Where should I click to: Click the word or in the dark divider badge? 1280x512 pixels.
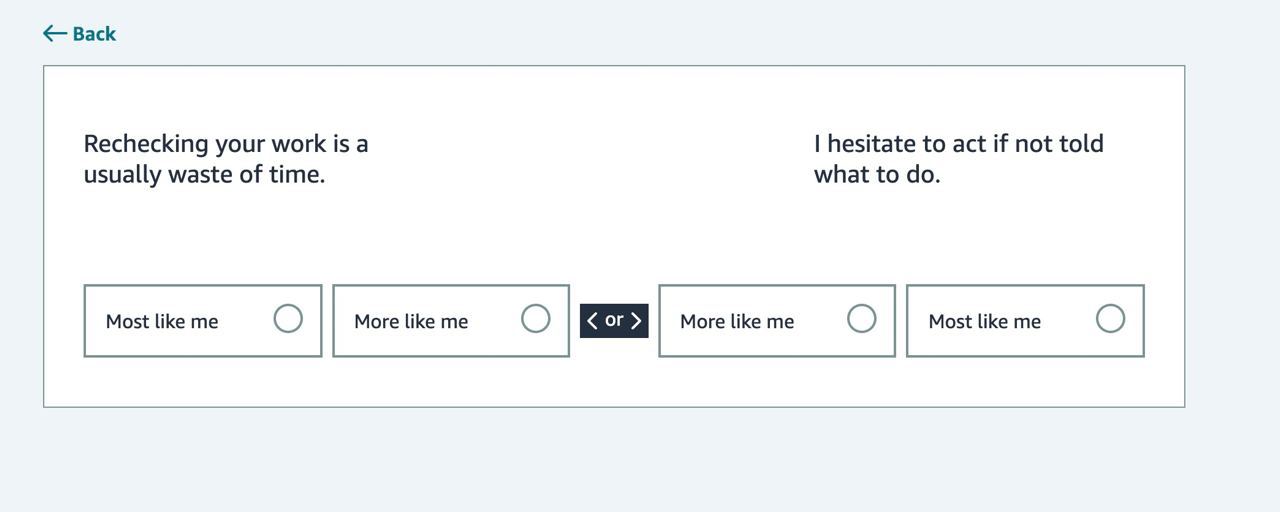tap(614, 320)
